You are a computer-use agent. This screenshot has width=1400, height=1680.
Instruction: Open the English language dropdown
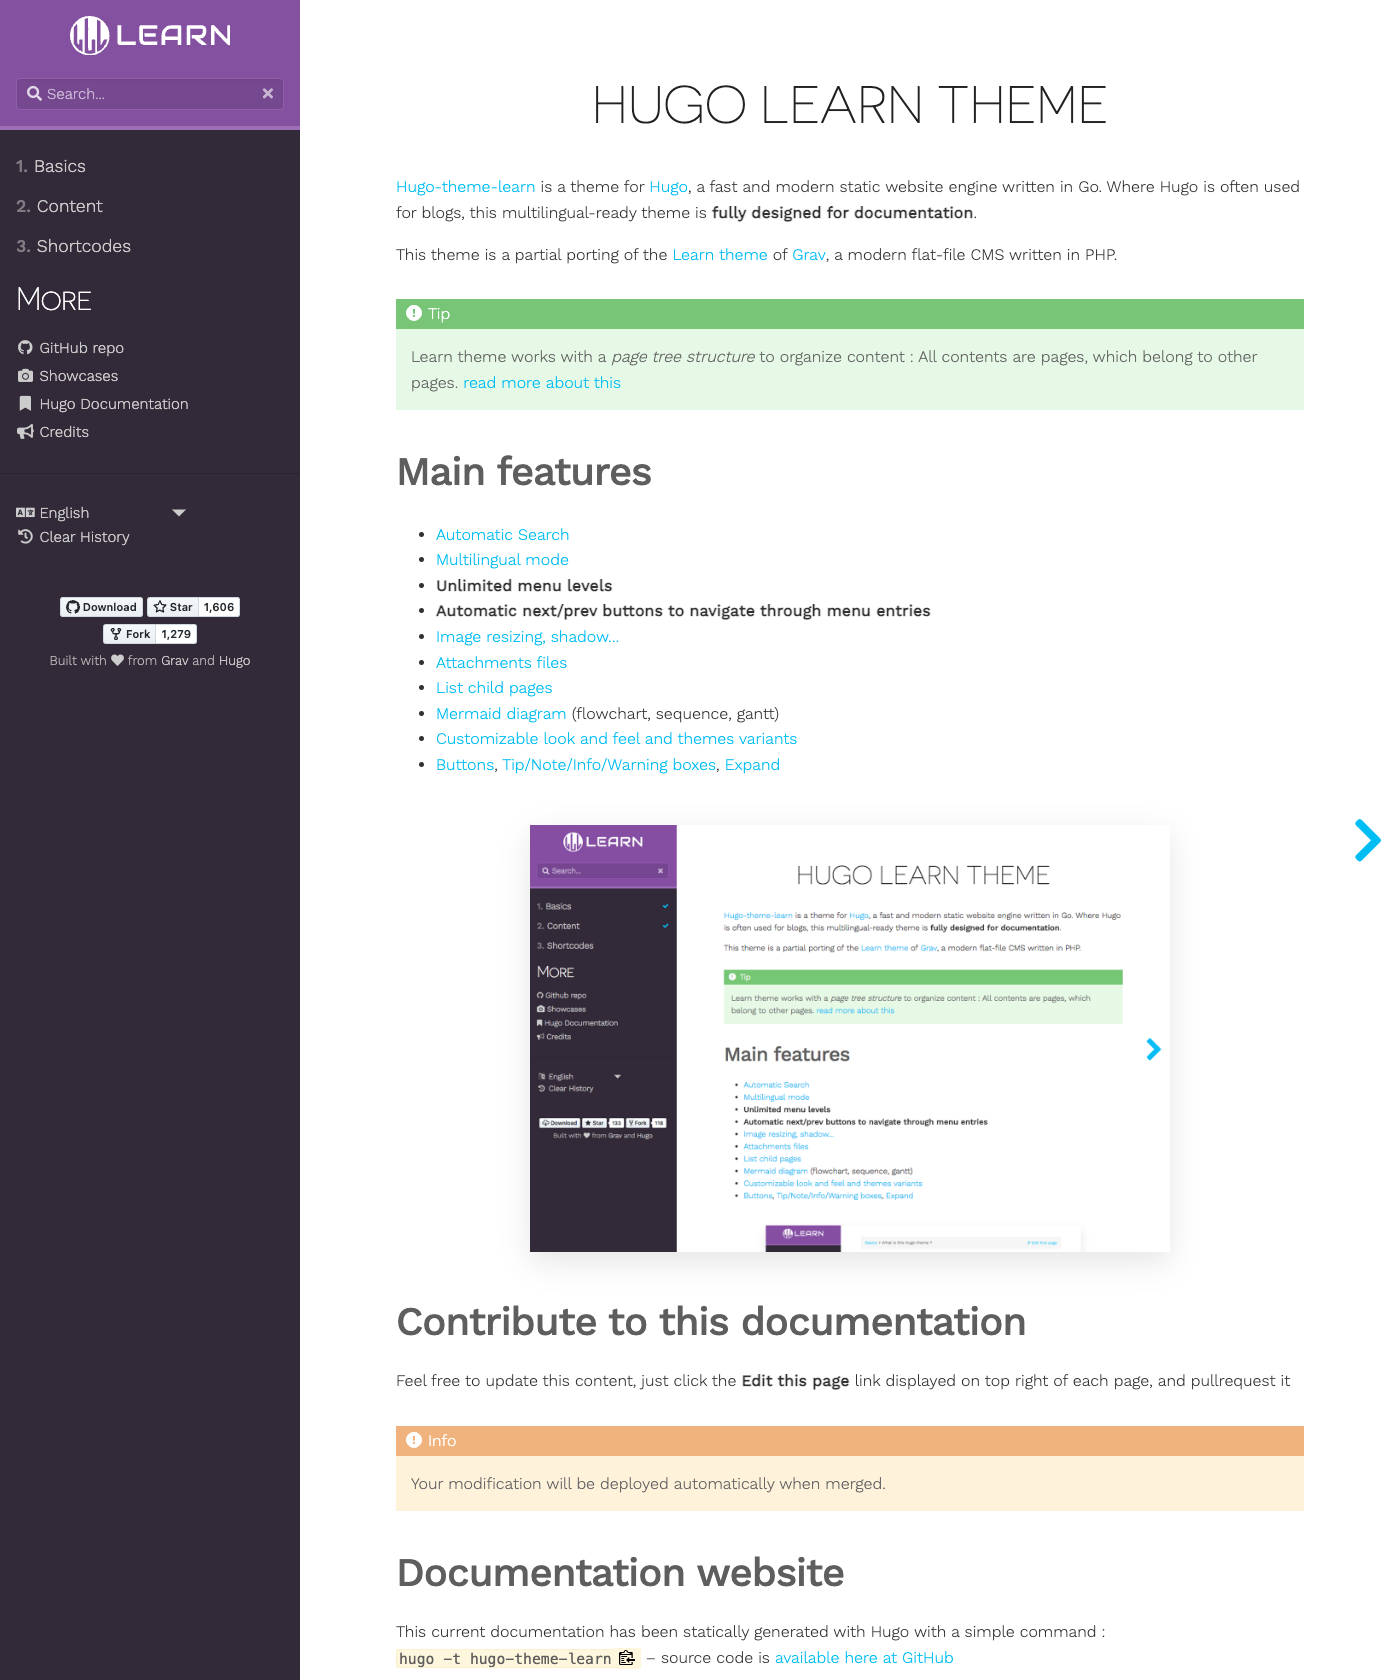click(x=100, y=513)
